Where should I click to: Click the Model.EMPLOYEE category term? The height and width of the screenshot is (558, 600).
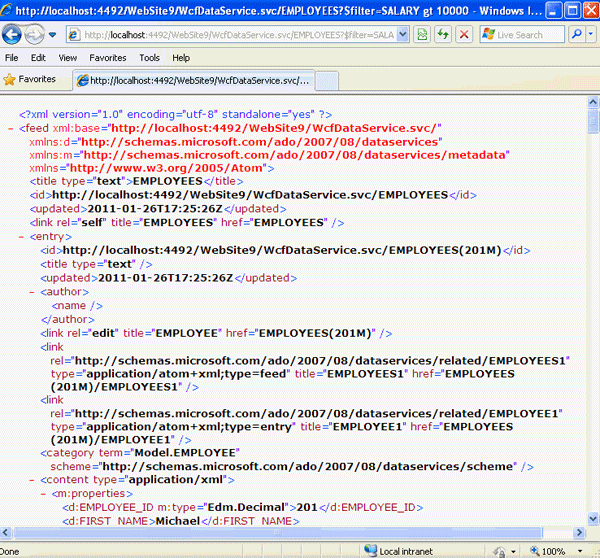coord(185,453)
